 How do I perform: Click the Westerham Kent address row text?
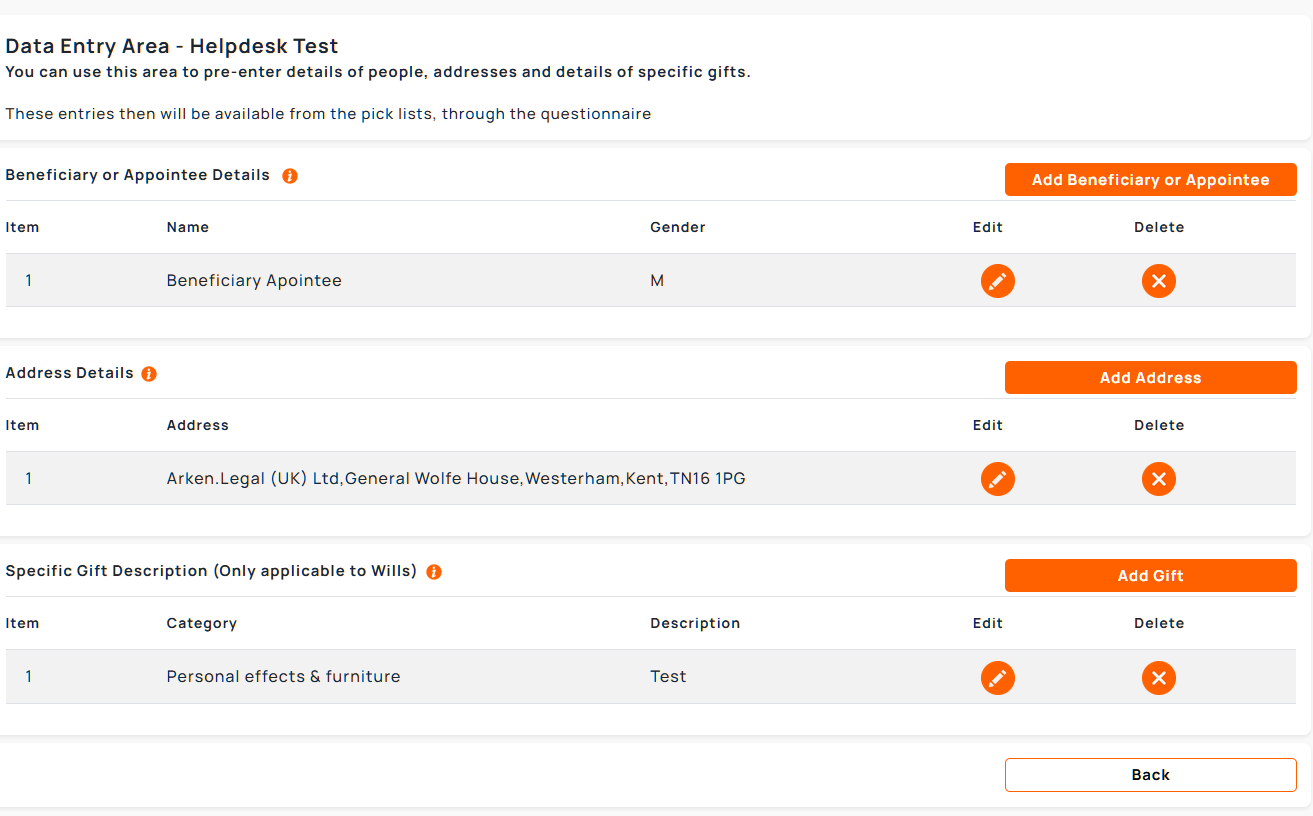click(x=455, y=479)
